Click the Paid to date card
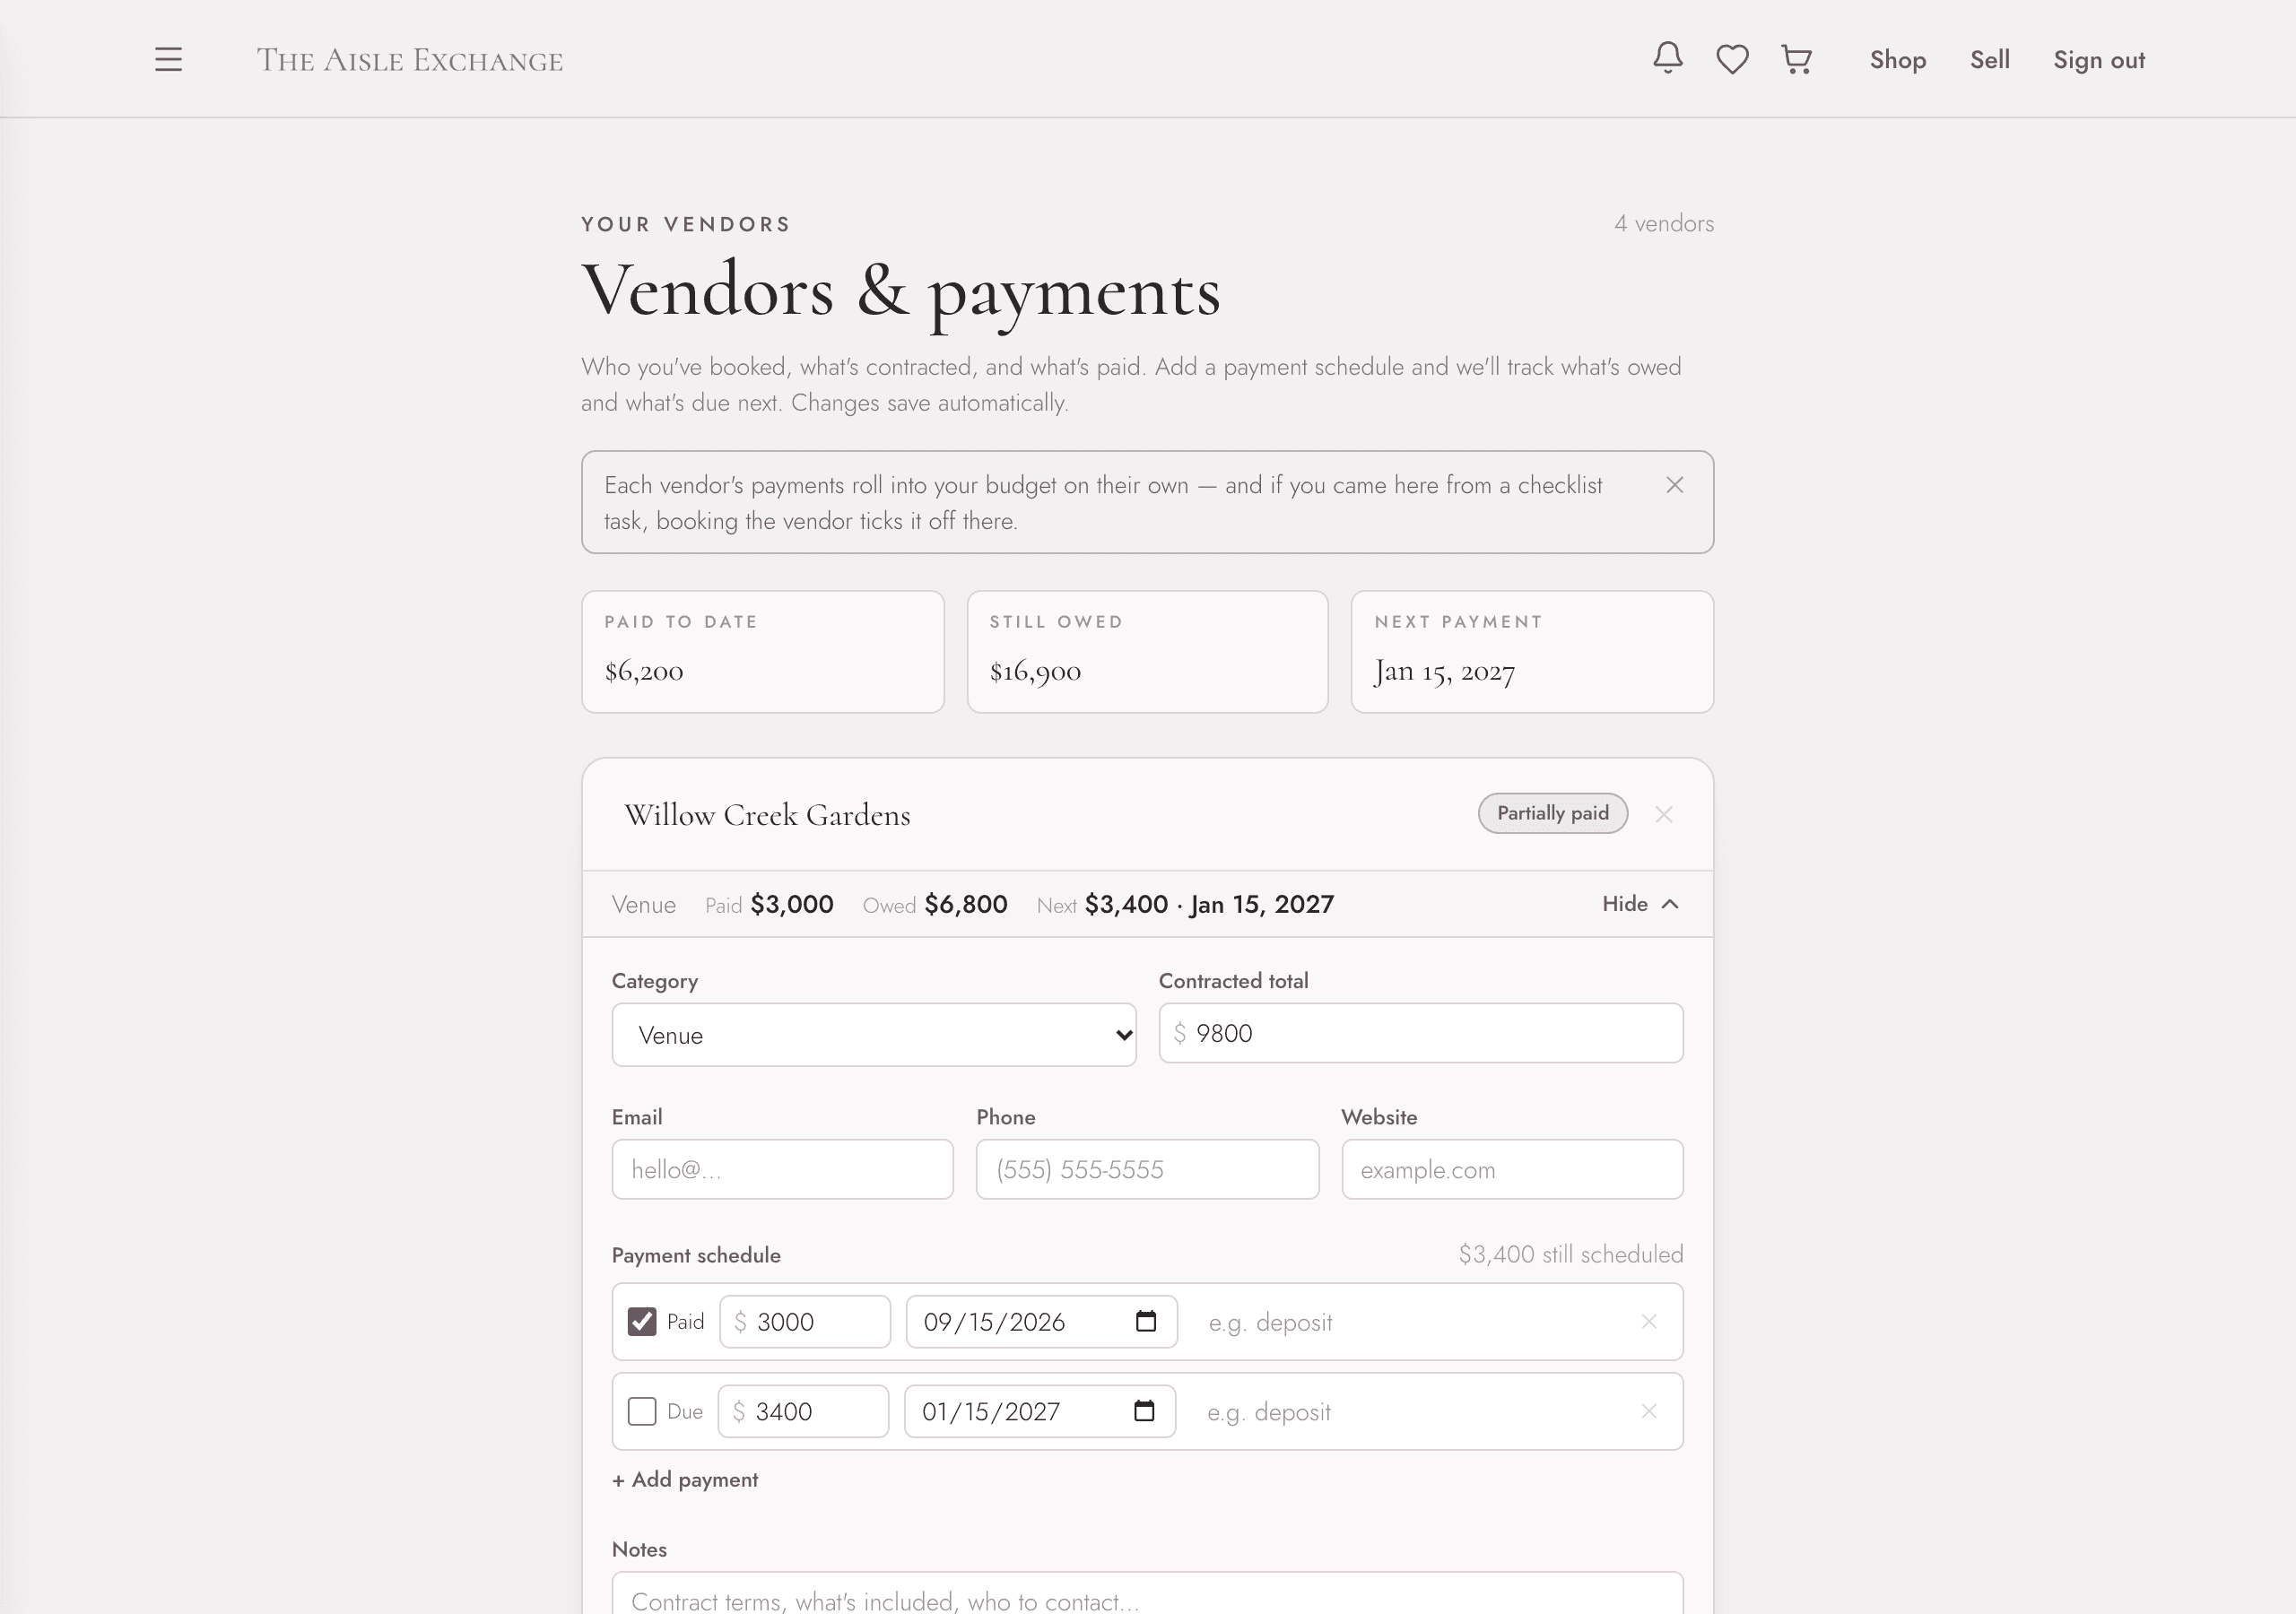Image resolution: width=2296 pixels, height=1614 pixels. (763, 652)
